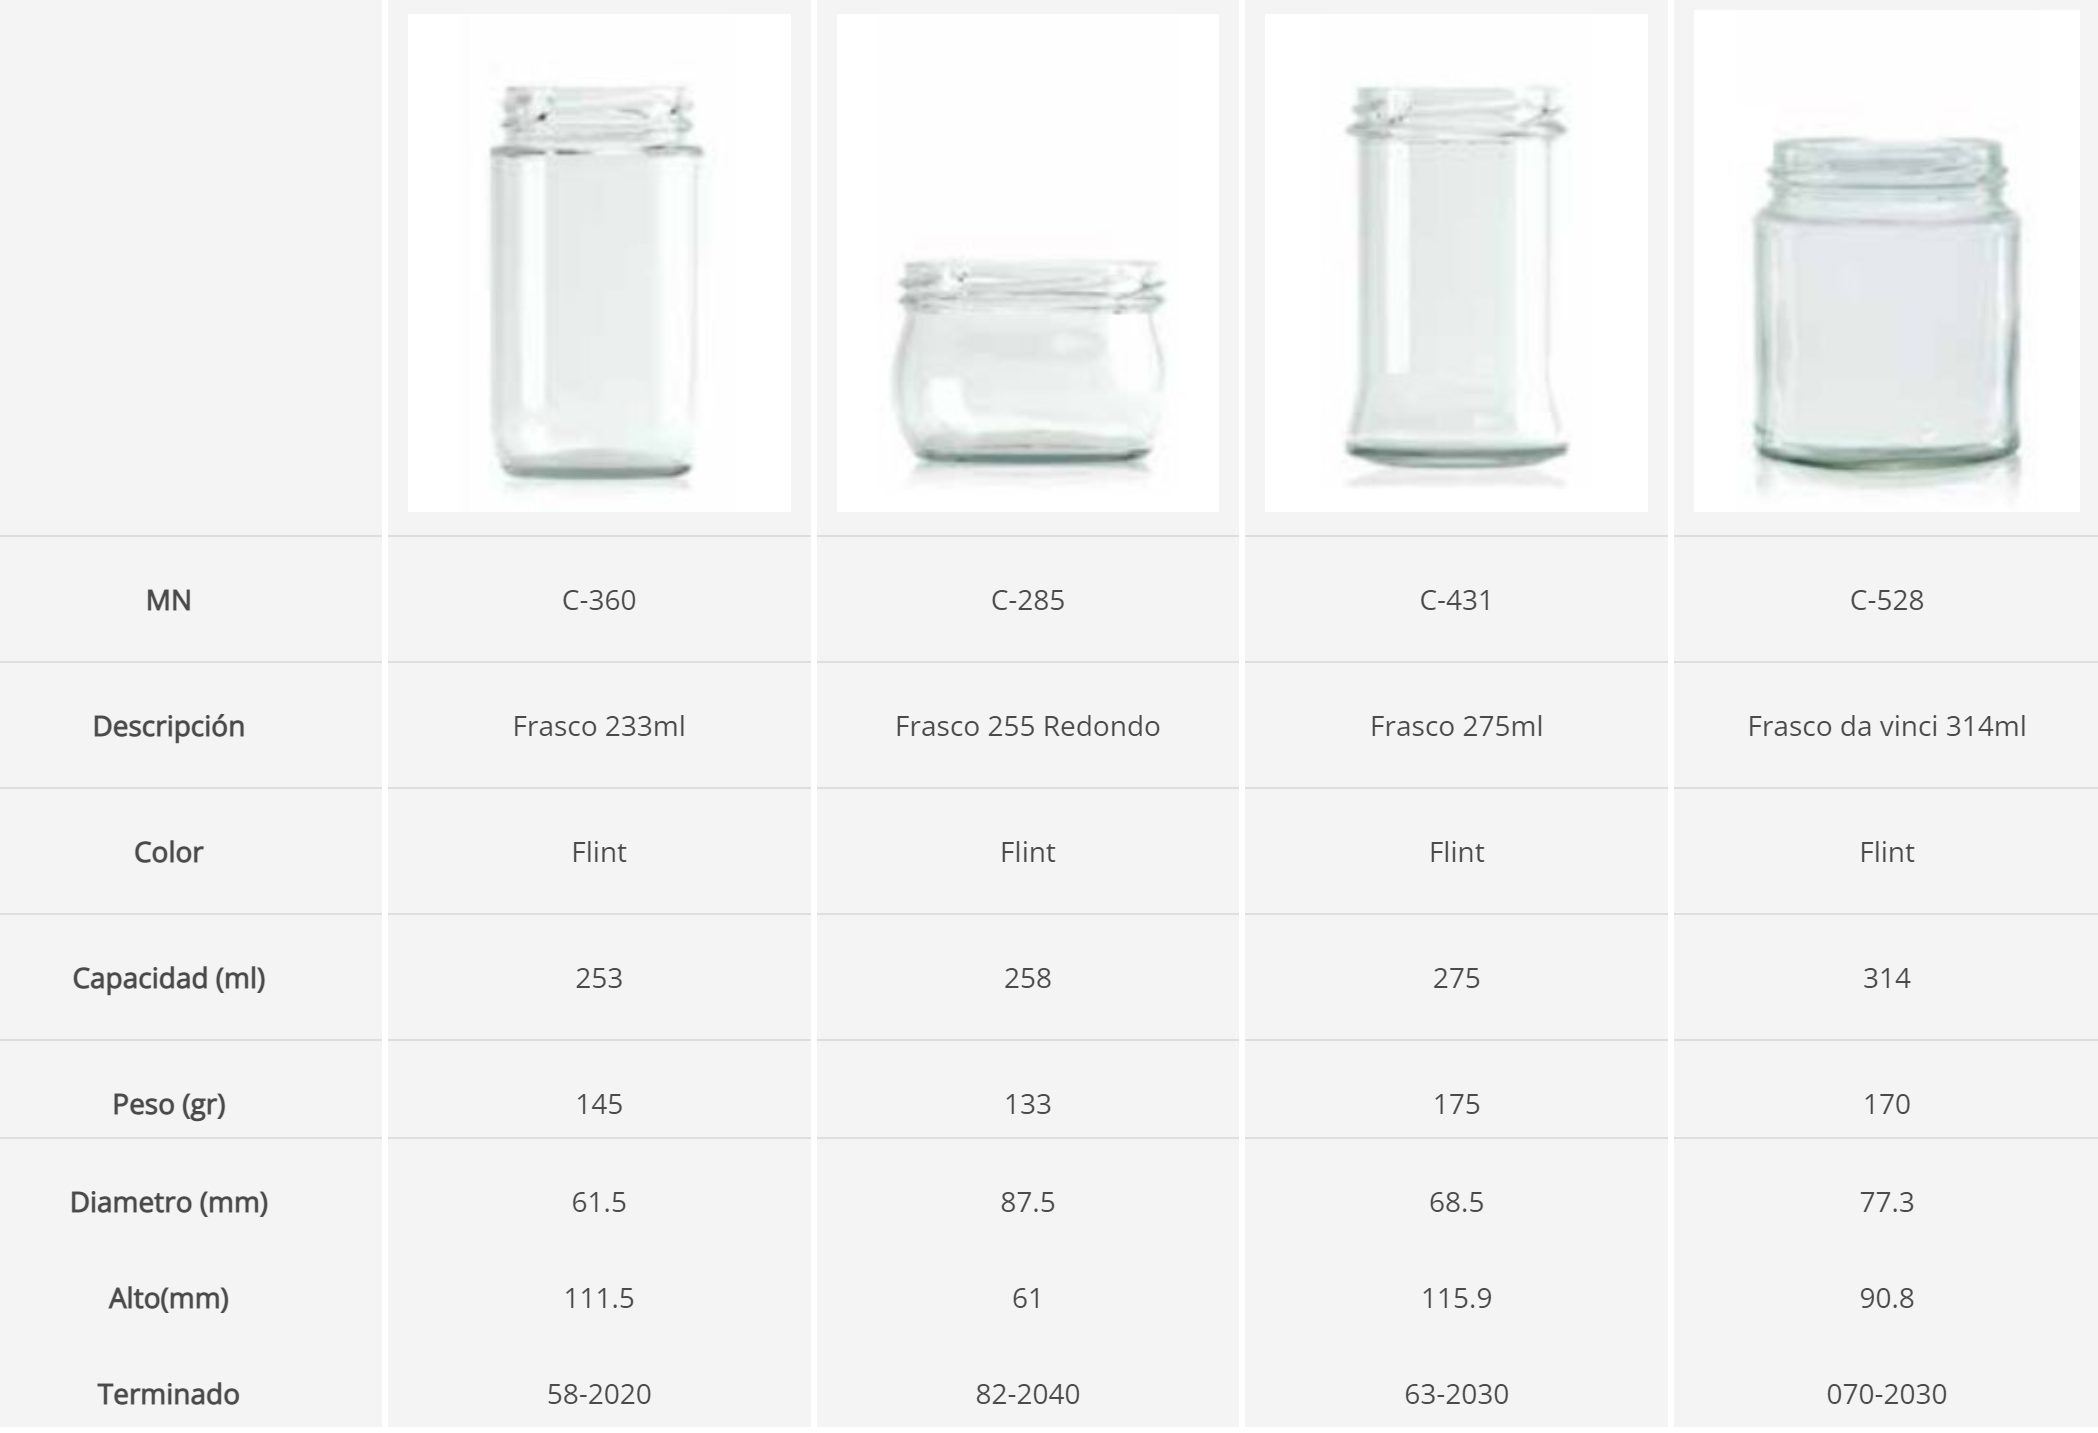Select Frasco 255 Redondo description
Image resolution: width=2098 pixels, height=1433 pixels.
pyautogui.click(x=1027, y=726)
